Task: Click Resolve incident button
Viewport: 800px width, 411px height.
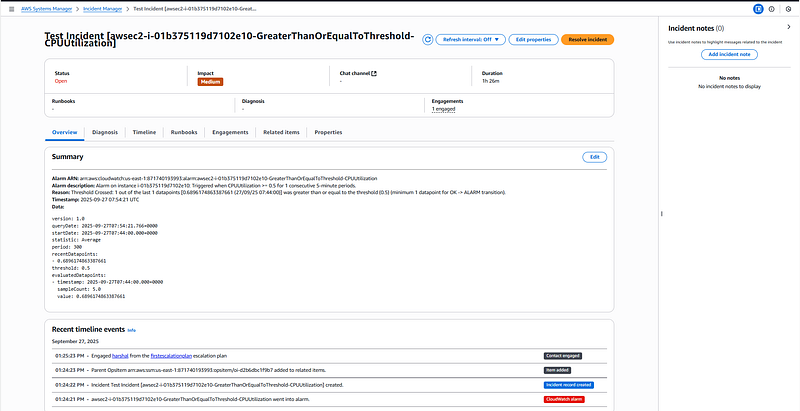Action: point(587,40)
